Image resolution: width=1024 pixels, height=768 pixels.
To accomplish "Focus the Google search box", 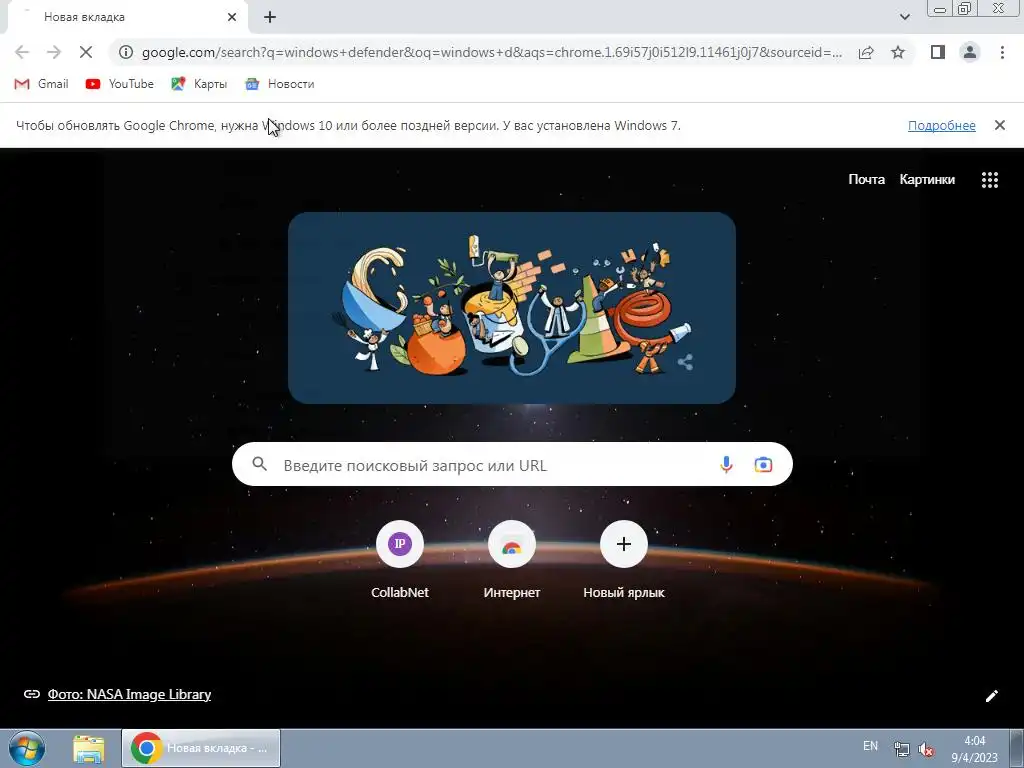I will (x=512, y=464).
